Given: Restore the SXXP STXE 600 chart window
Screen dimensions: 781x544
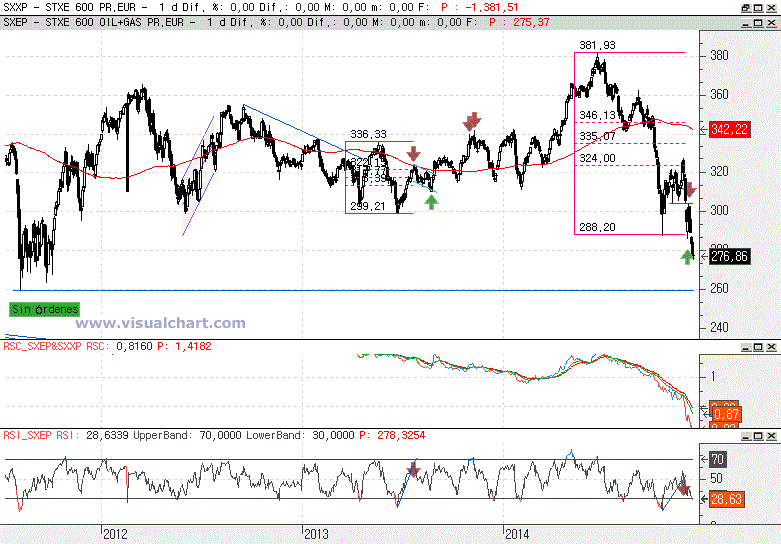Looking at the screenshot, I should tap(746, 7).
